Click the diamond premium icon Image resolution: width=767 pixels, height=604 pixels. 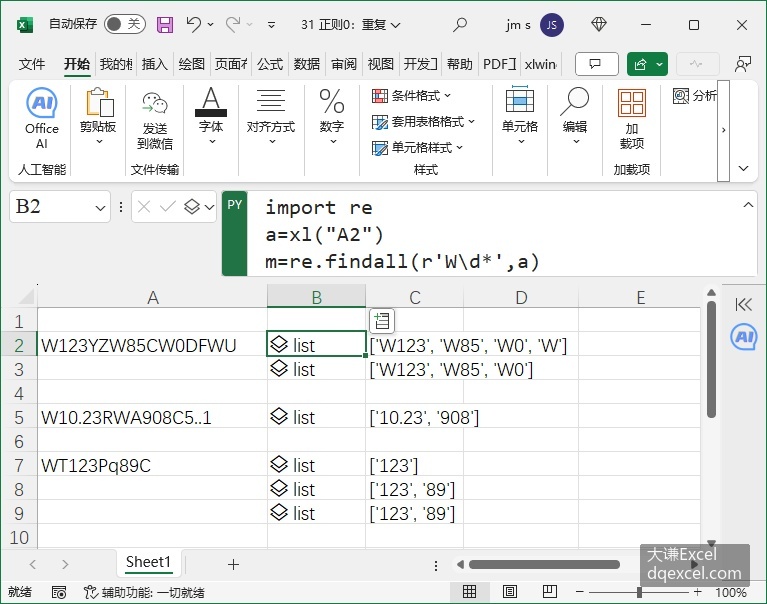coord(599,24)
